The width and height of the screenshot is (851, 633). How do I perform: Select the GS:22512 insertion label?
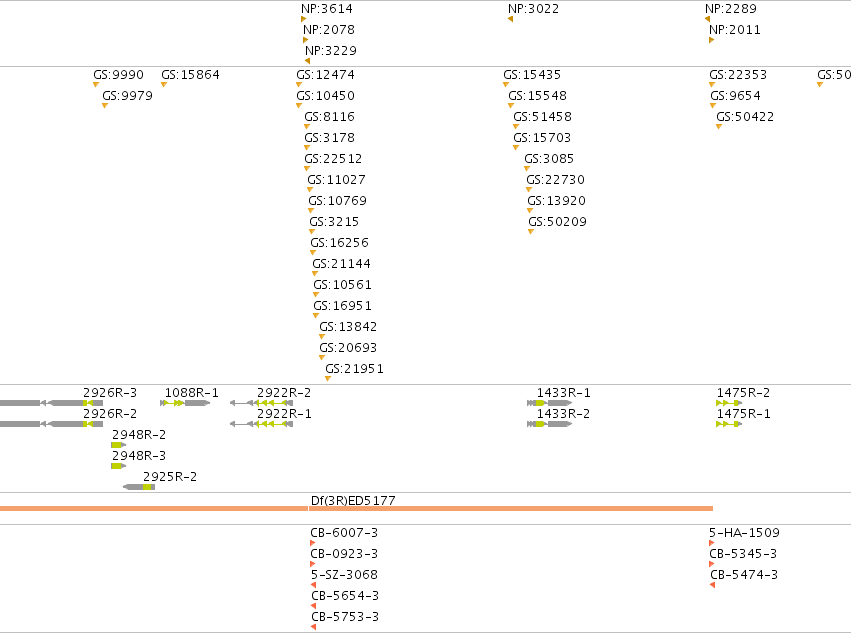333,159
